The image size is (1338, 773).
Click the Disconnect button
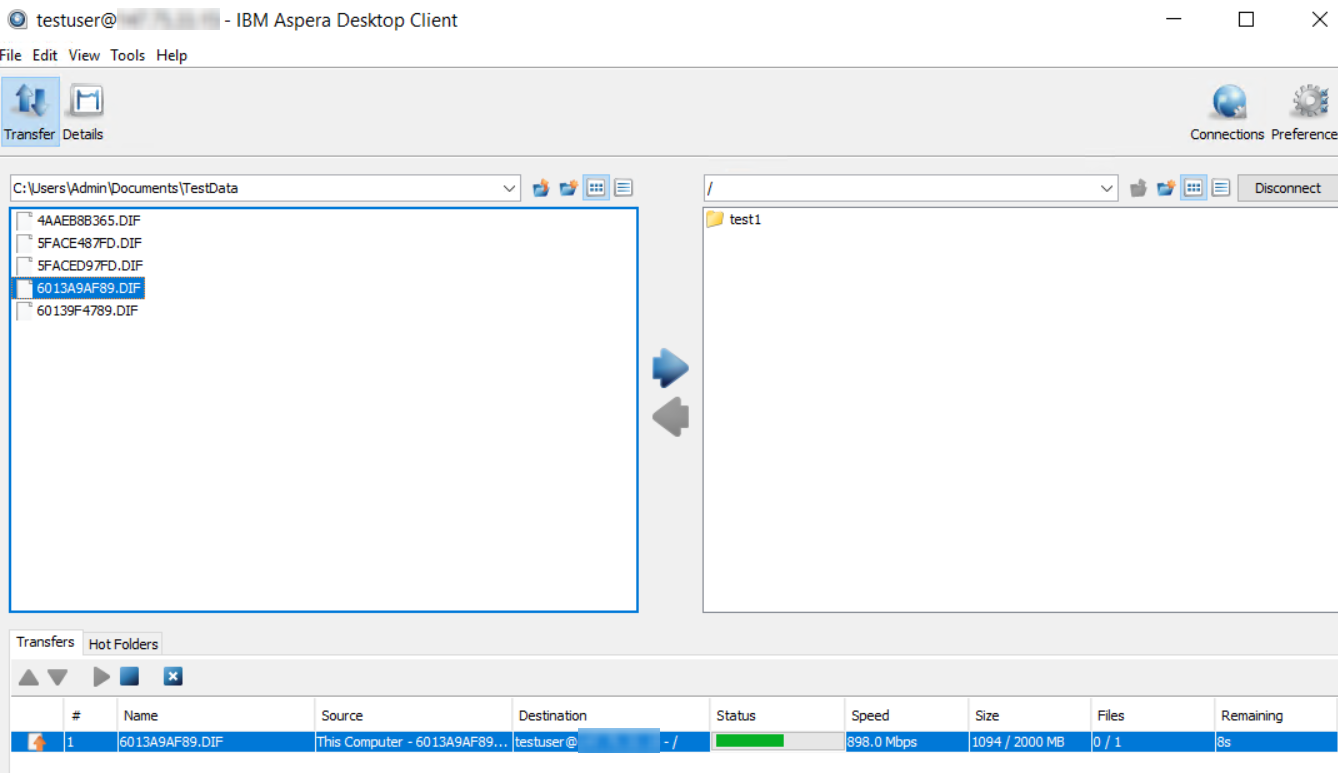tap(1288, 188)
